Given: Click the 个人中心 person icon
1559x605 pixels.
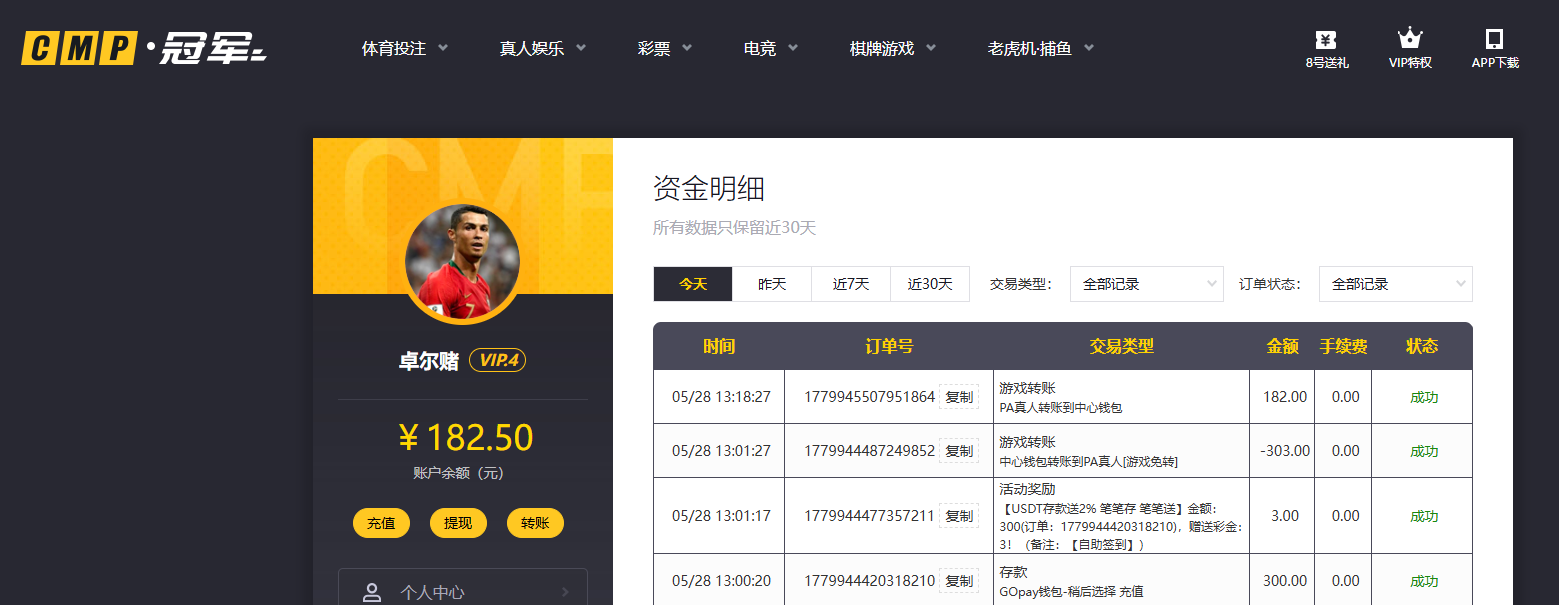Looking at the screenshot, I should pyautogui.click(x=372, y=592).
